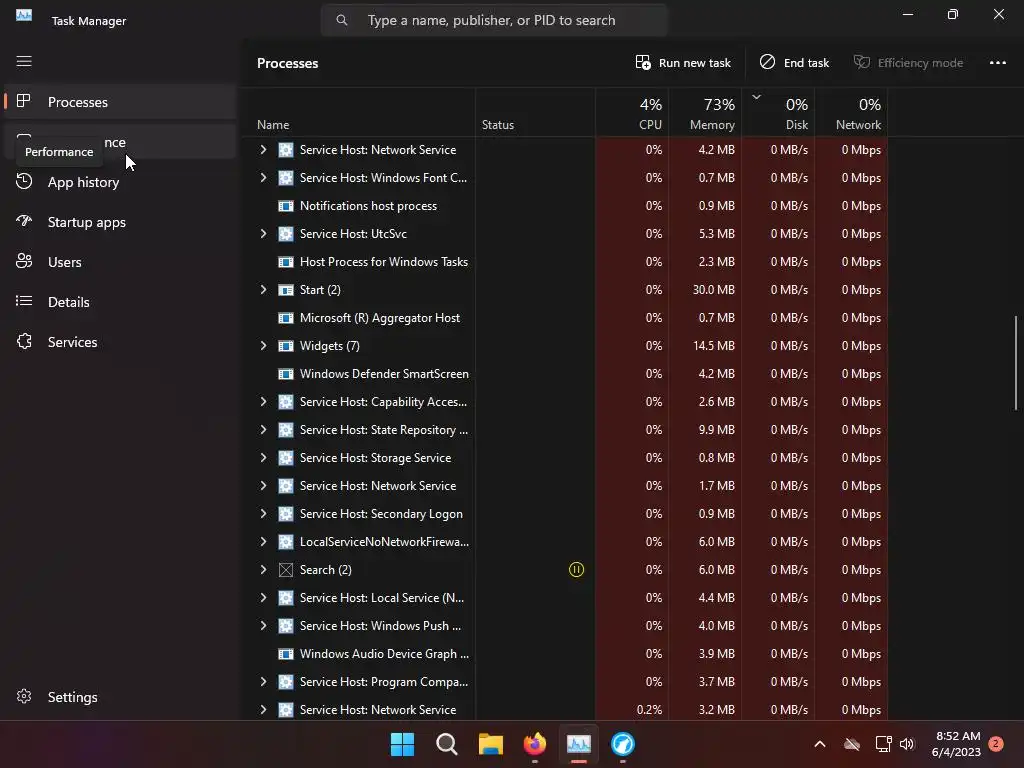Expand Service Host: Secondary Logon row
The image size is (1024, 768).
pyautogui.click(x=263, y=514)
